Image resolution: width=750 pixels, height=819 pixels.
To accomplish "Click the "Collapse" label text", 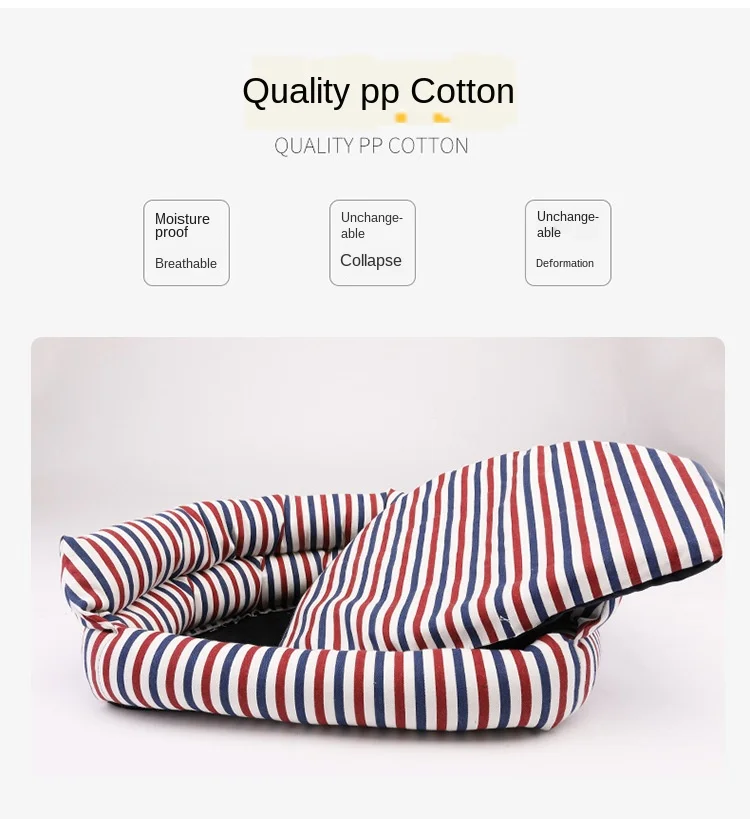I will [x=371, y=260].
